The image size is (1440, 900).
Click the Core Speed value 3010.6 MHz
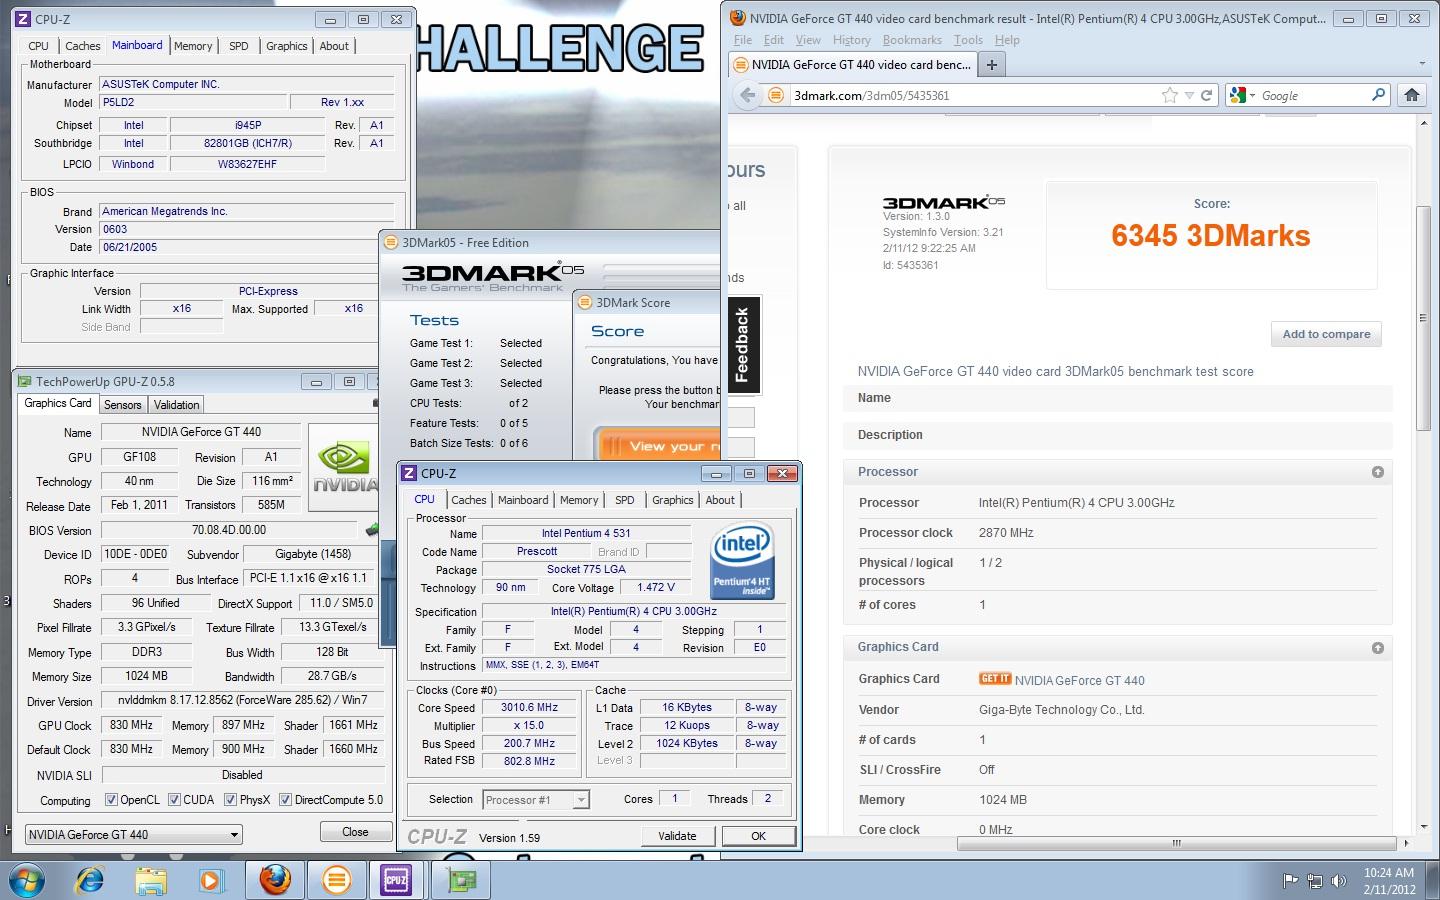tap(529, 707)
